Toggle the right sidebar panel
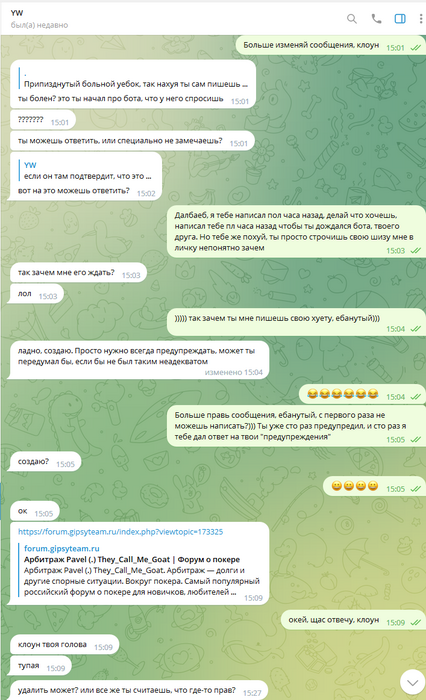This screenshot has height=700, width=426. [400, 19]
